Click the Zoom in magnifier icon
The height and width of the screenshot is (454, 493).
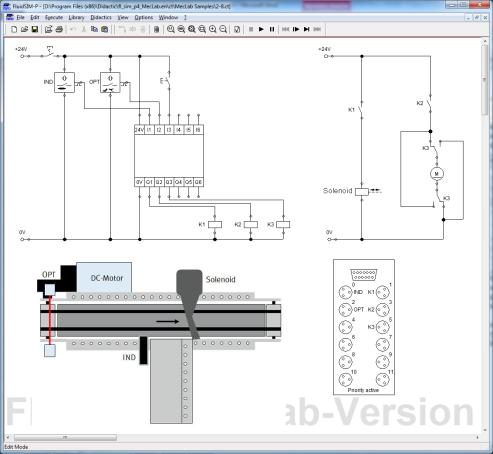[213, 29]
